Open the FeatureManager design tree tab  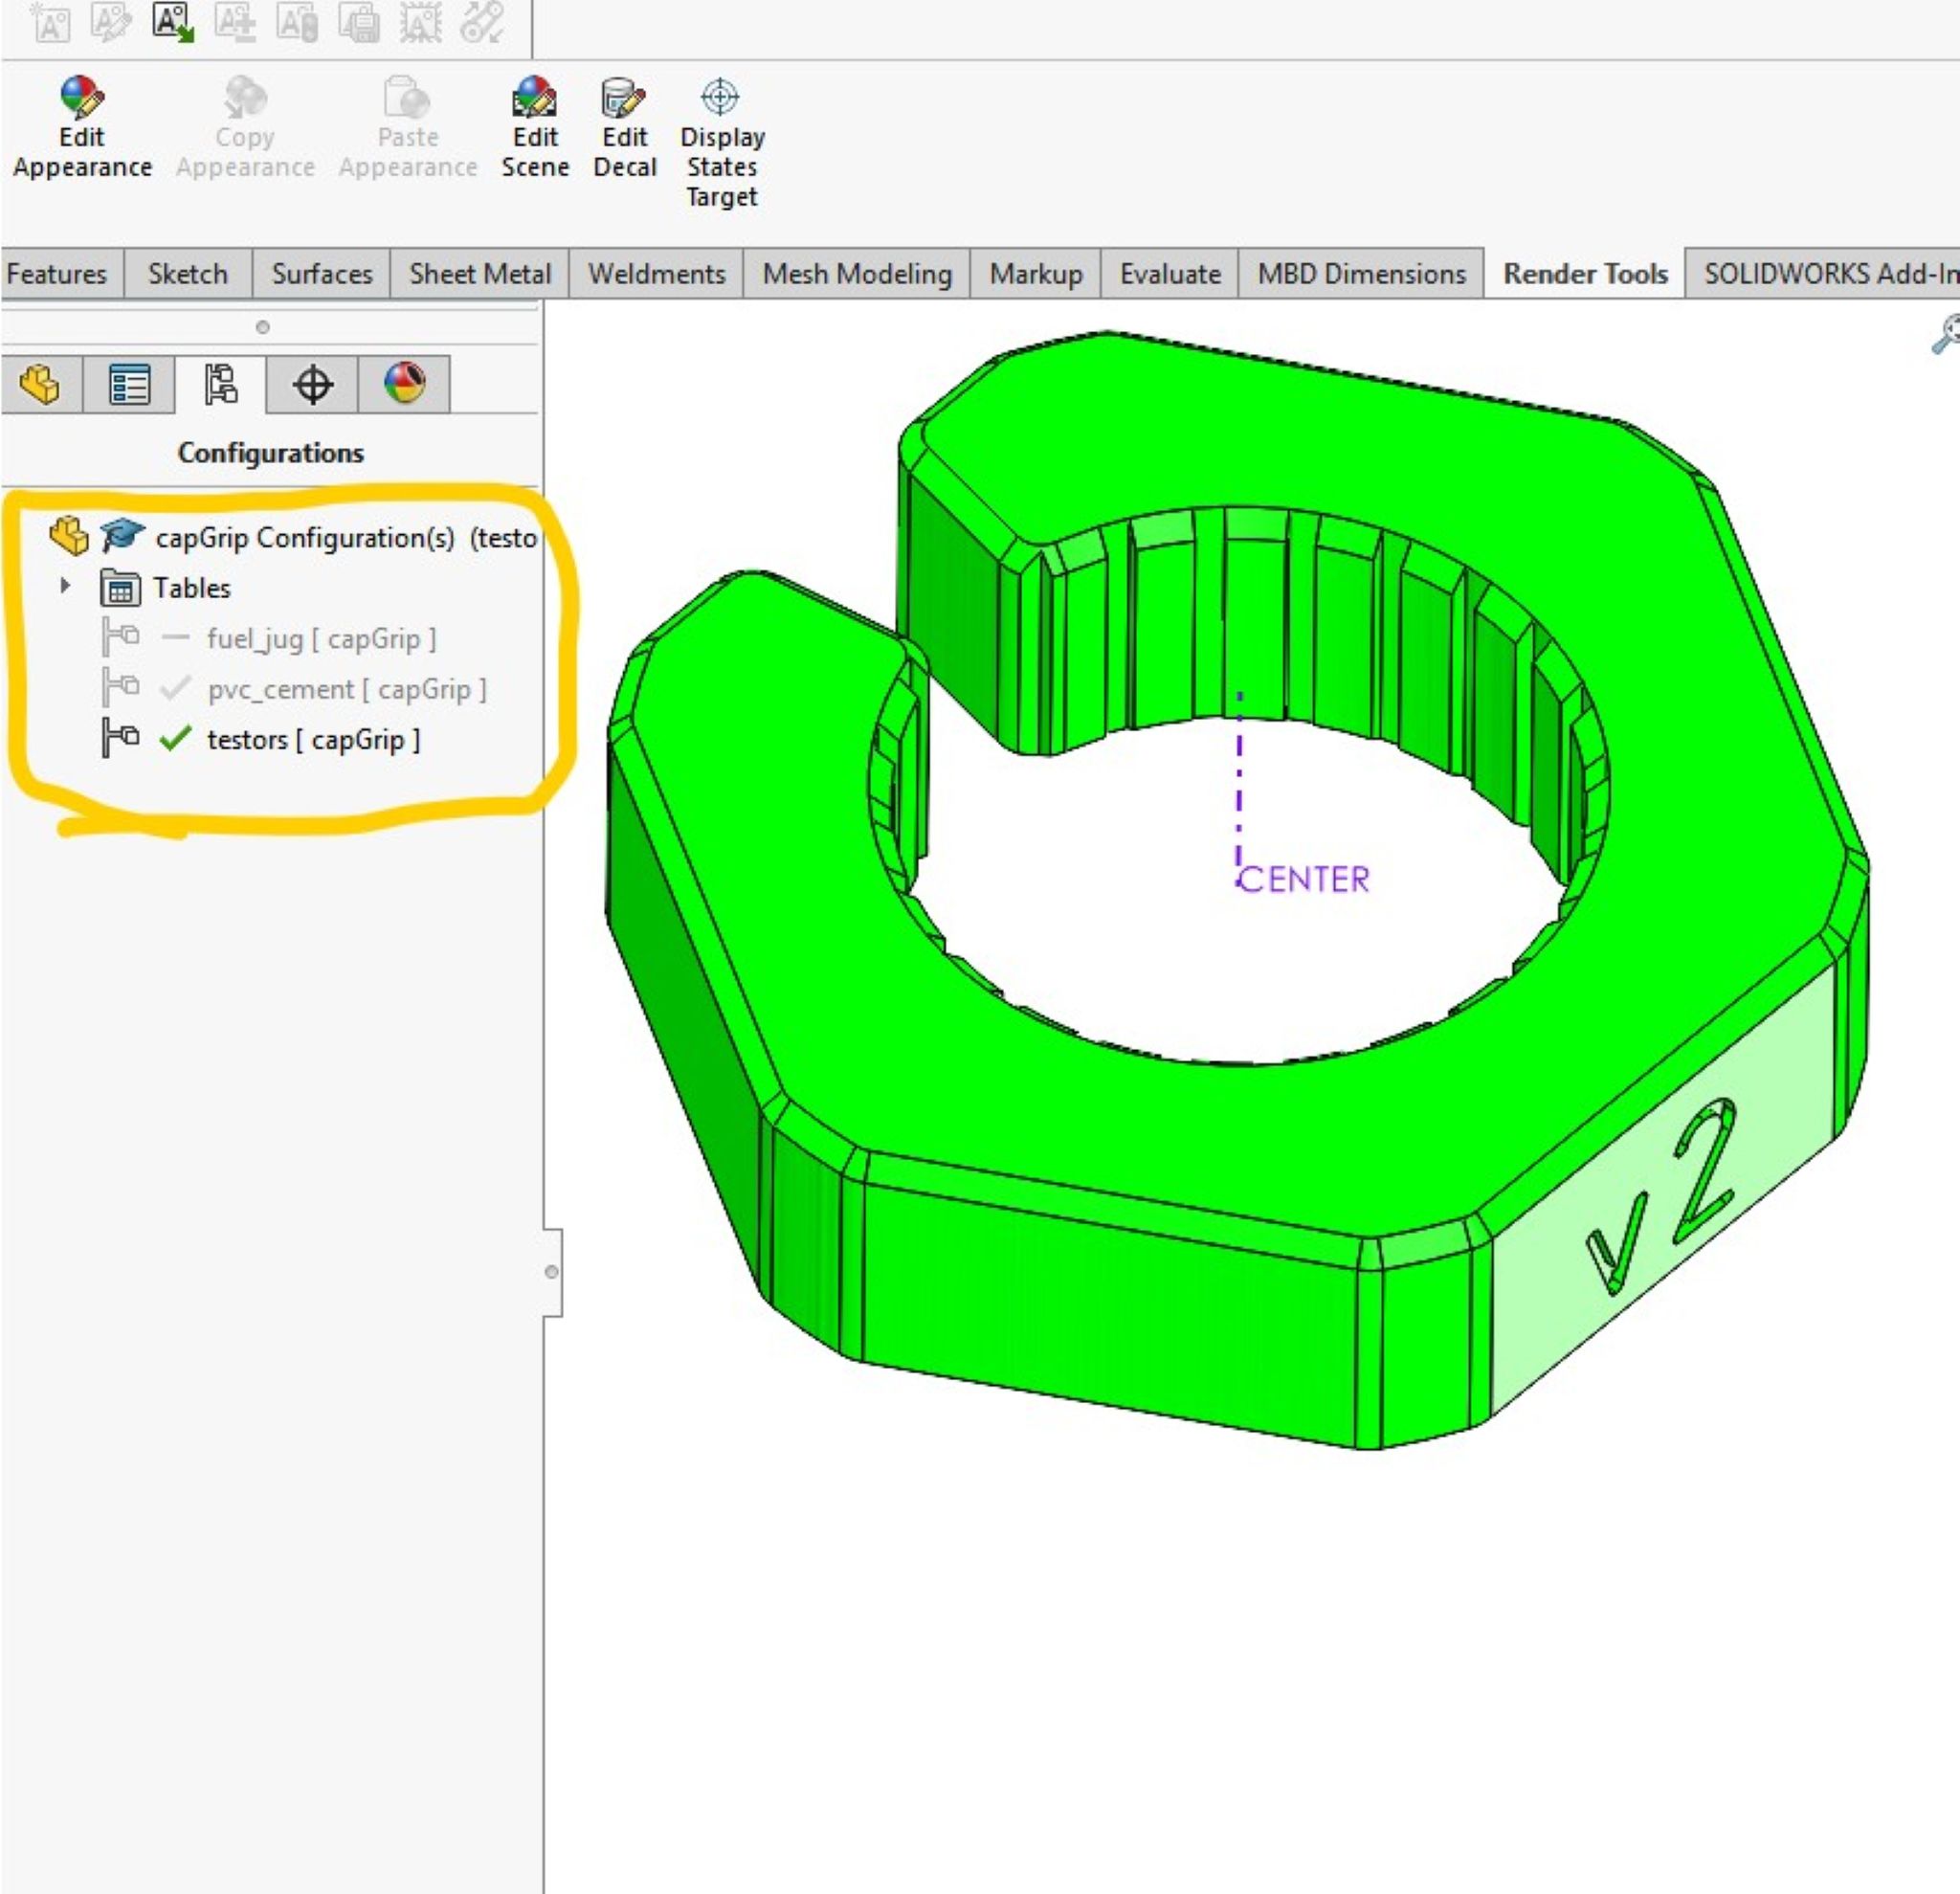[x=41, y=385]
